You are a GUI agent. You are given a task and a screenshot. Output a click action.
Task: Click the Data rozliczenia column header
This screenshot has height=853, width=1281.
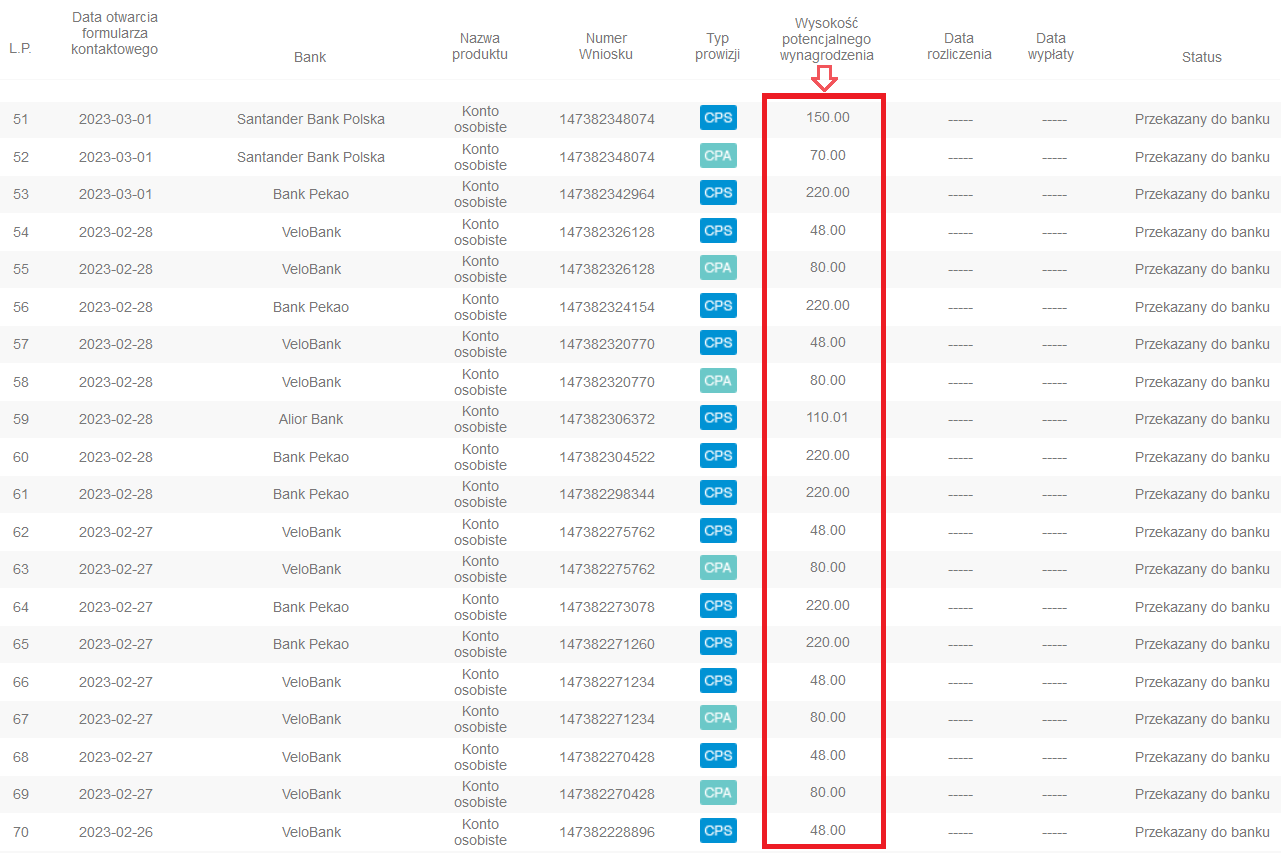pyautogui.click(x=959, y=46)
